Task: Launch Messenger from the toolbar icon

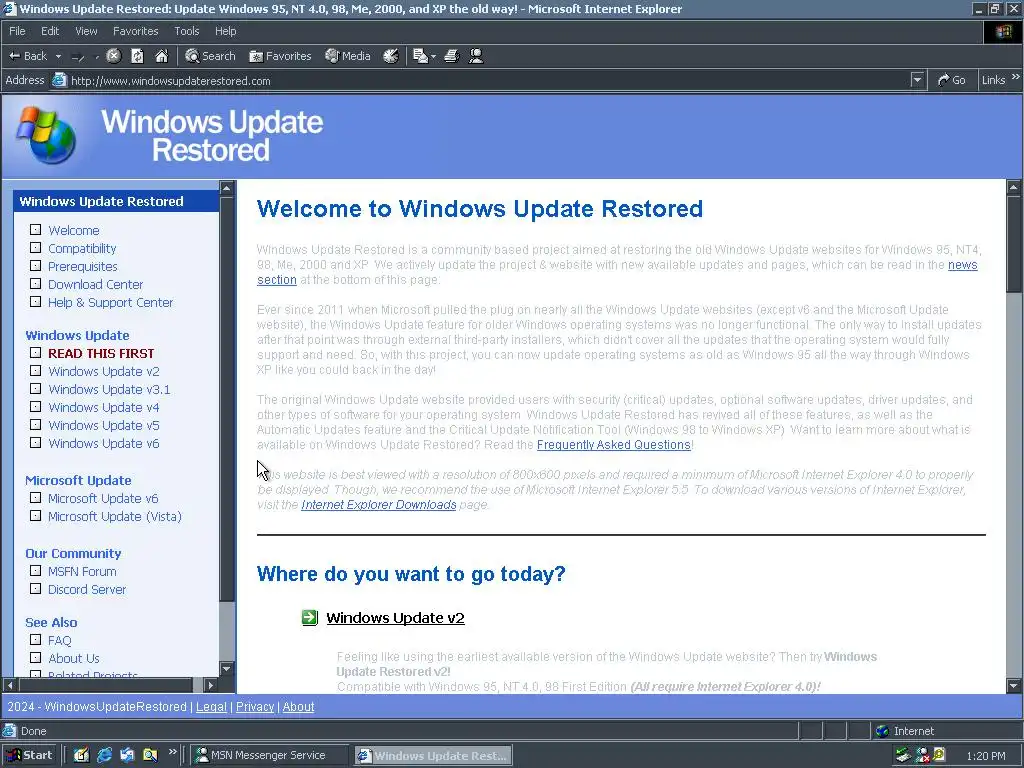Action: click(x=476, y=56)
